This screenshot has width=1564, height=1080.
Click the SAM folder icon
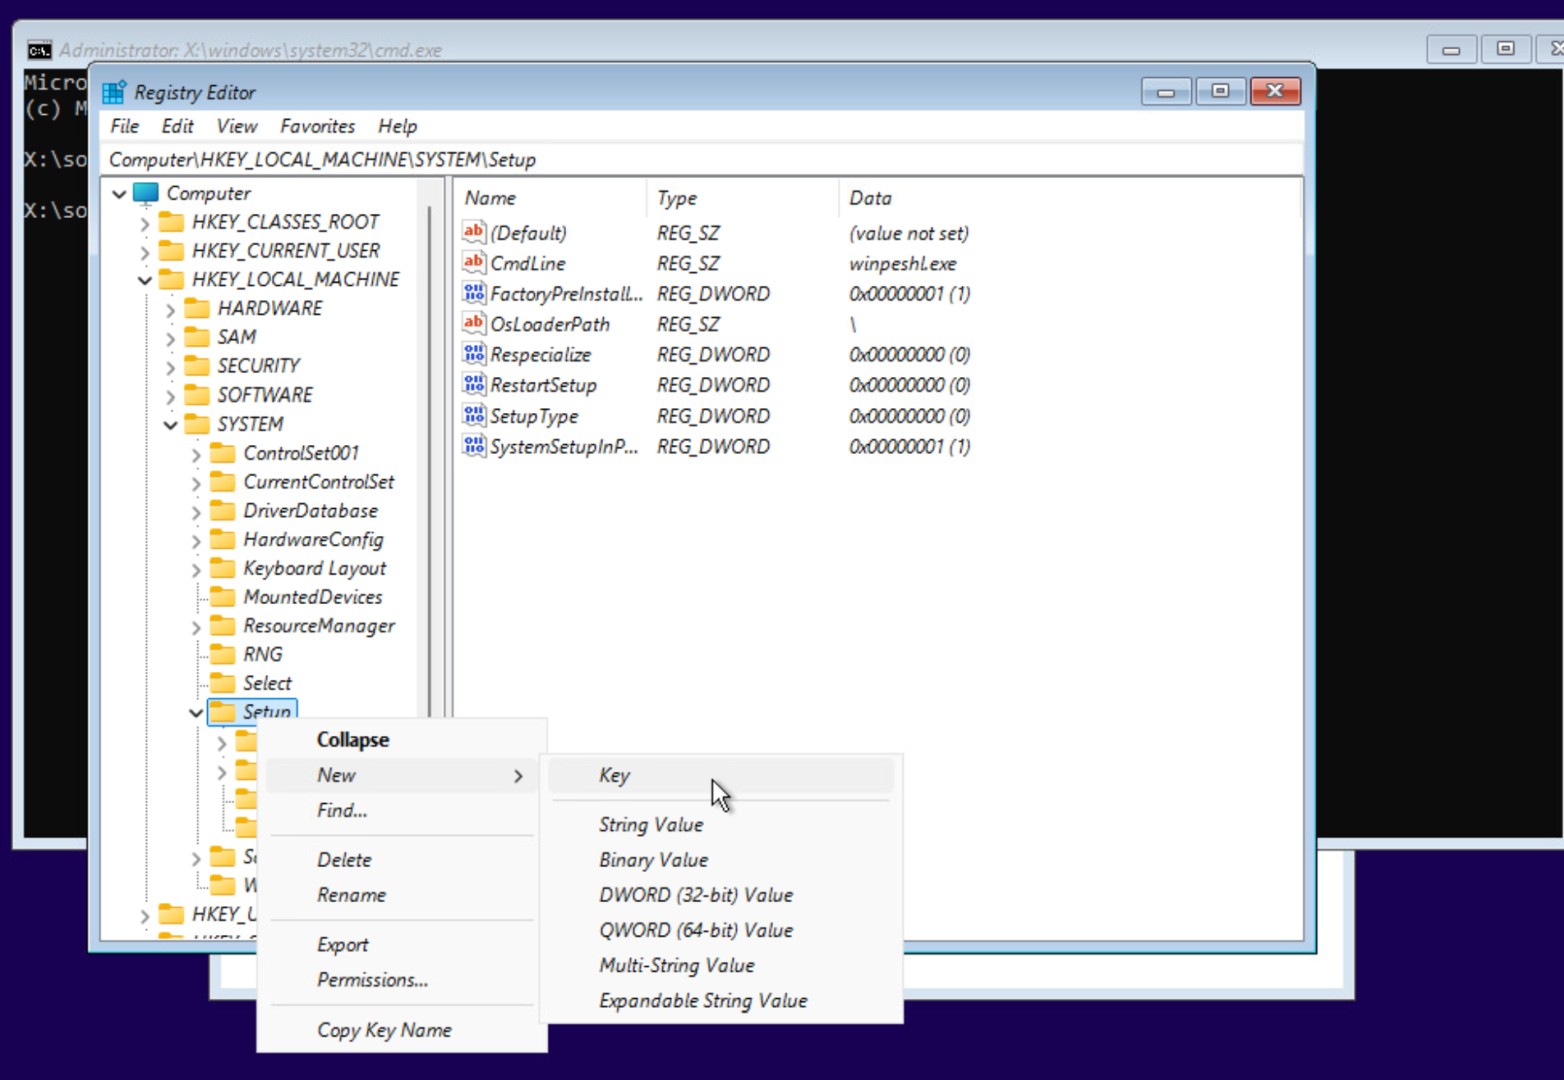click(x=198, y=337)
